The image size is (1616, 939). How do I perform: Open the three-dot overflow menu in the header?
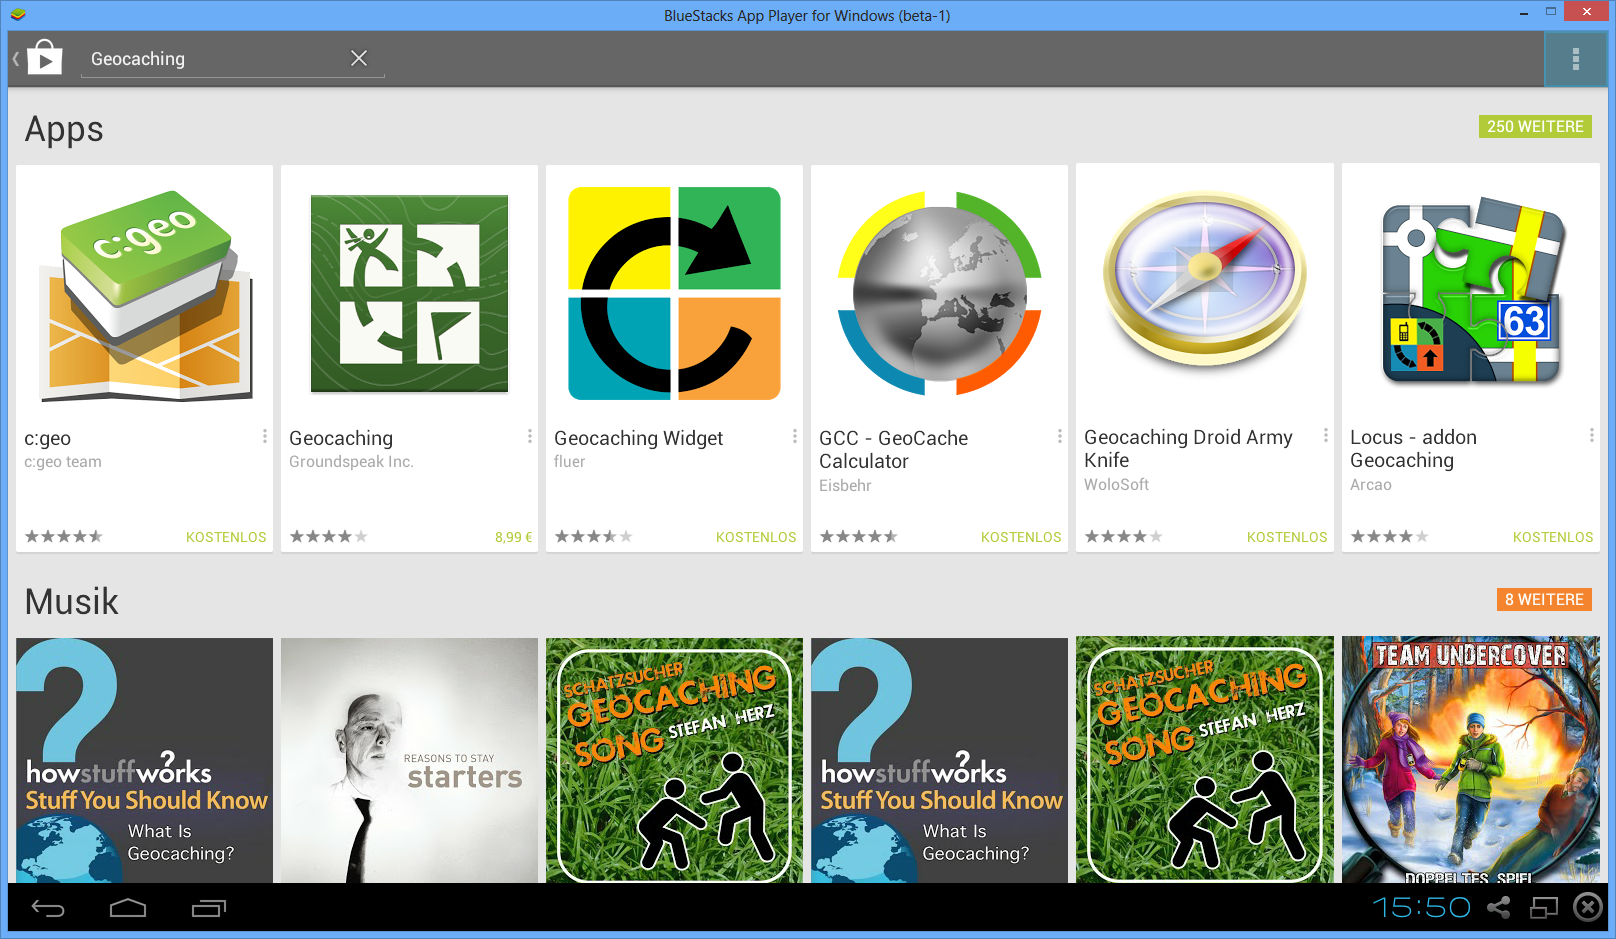pos(1575,59)
